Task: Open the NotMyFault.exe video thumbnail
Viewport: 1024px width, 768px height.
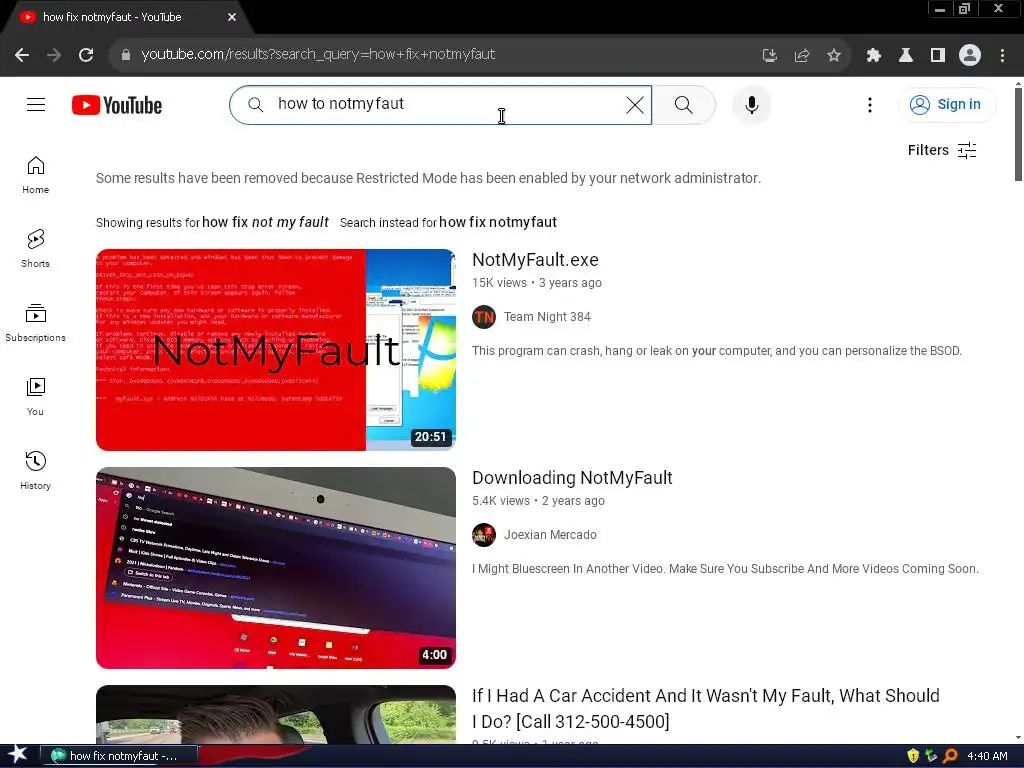Action: click(x=276, y=350)
